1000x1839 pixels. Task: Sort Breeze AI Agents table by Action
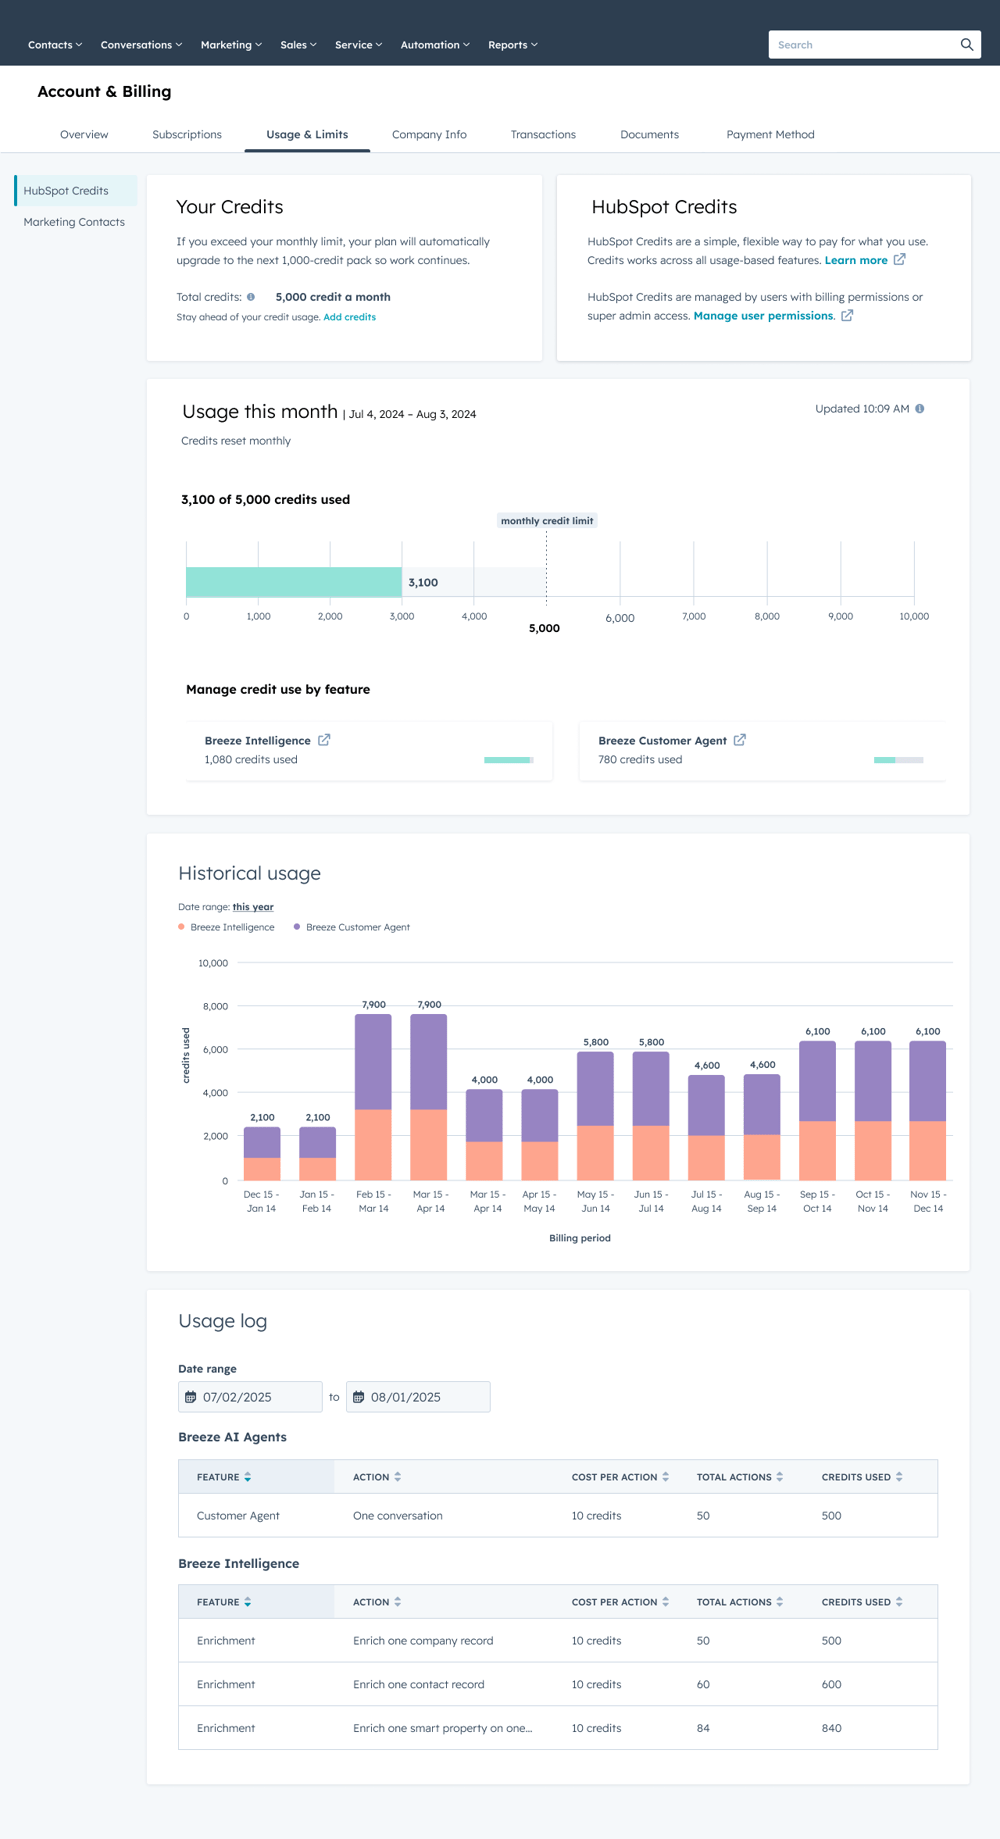click(x=398, y=1477)
